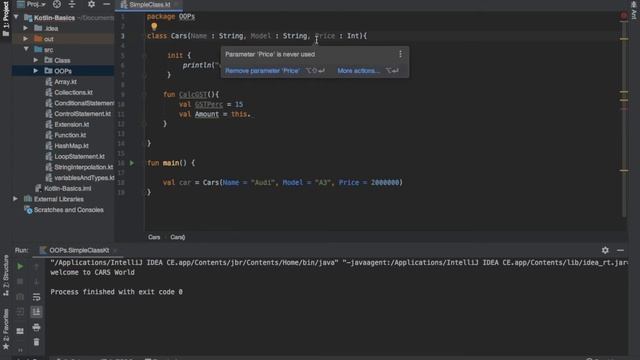Click the Restore layout icon in the Run panel
This screenshot has height=360, width=640.
(20, 331)
